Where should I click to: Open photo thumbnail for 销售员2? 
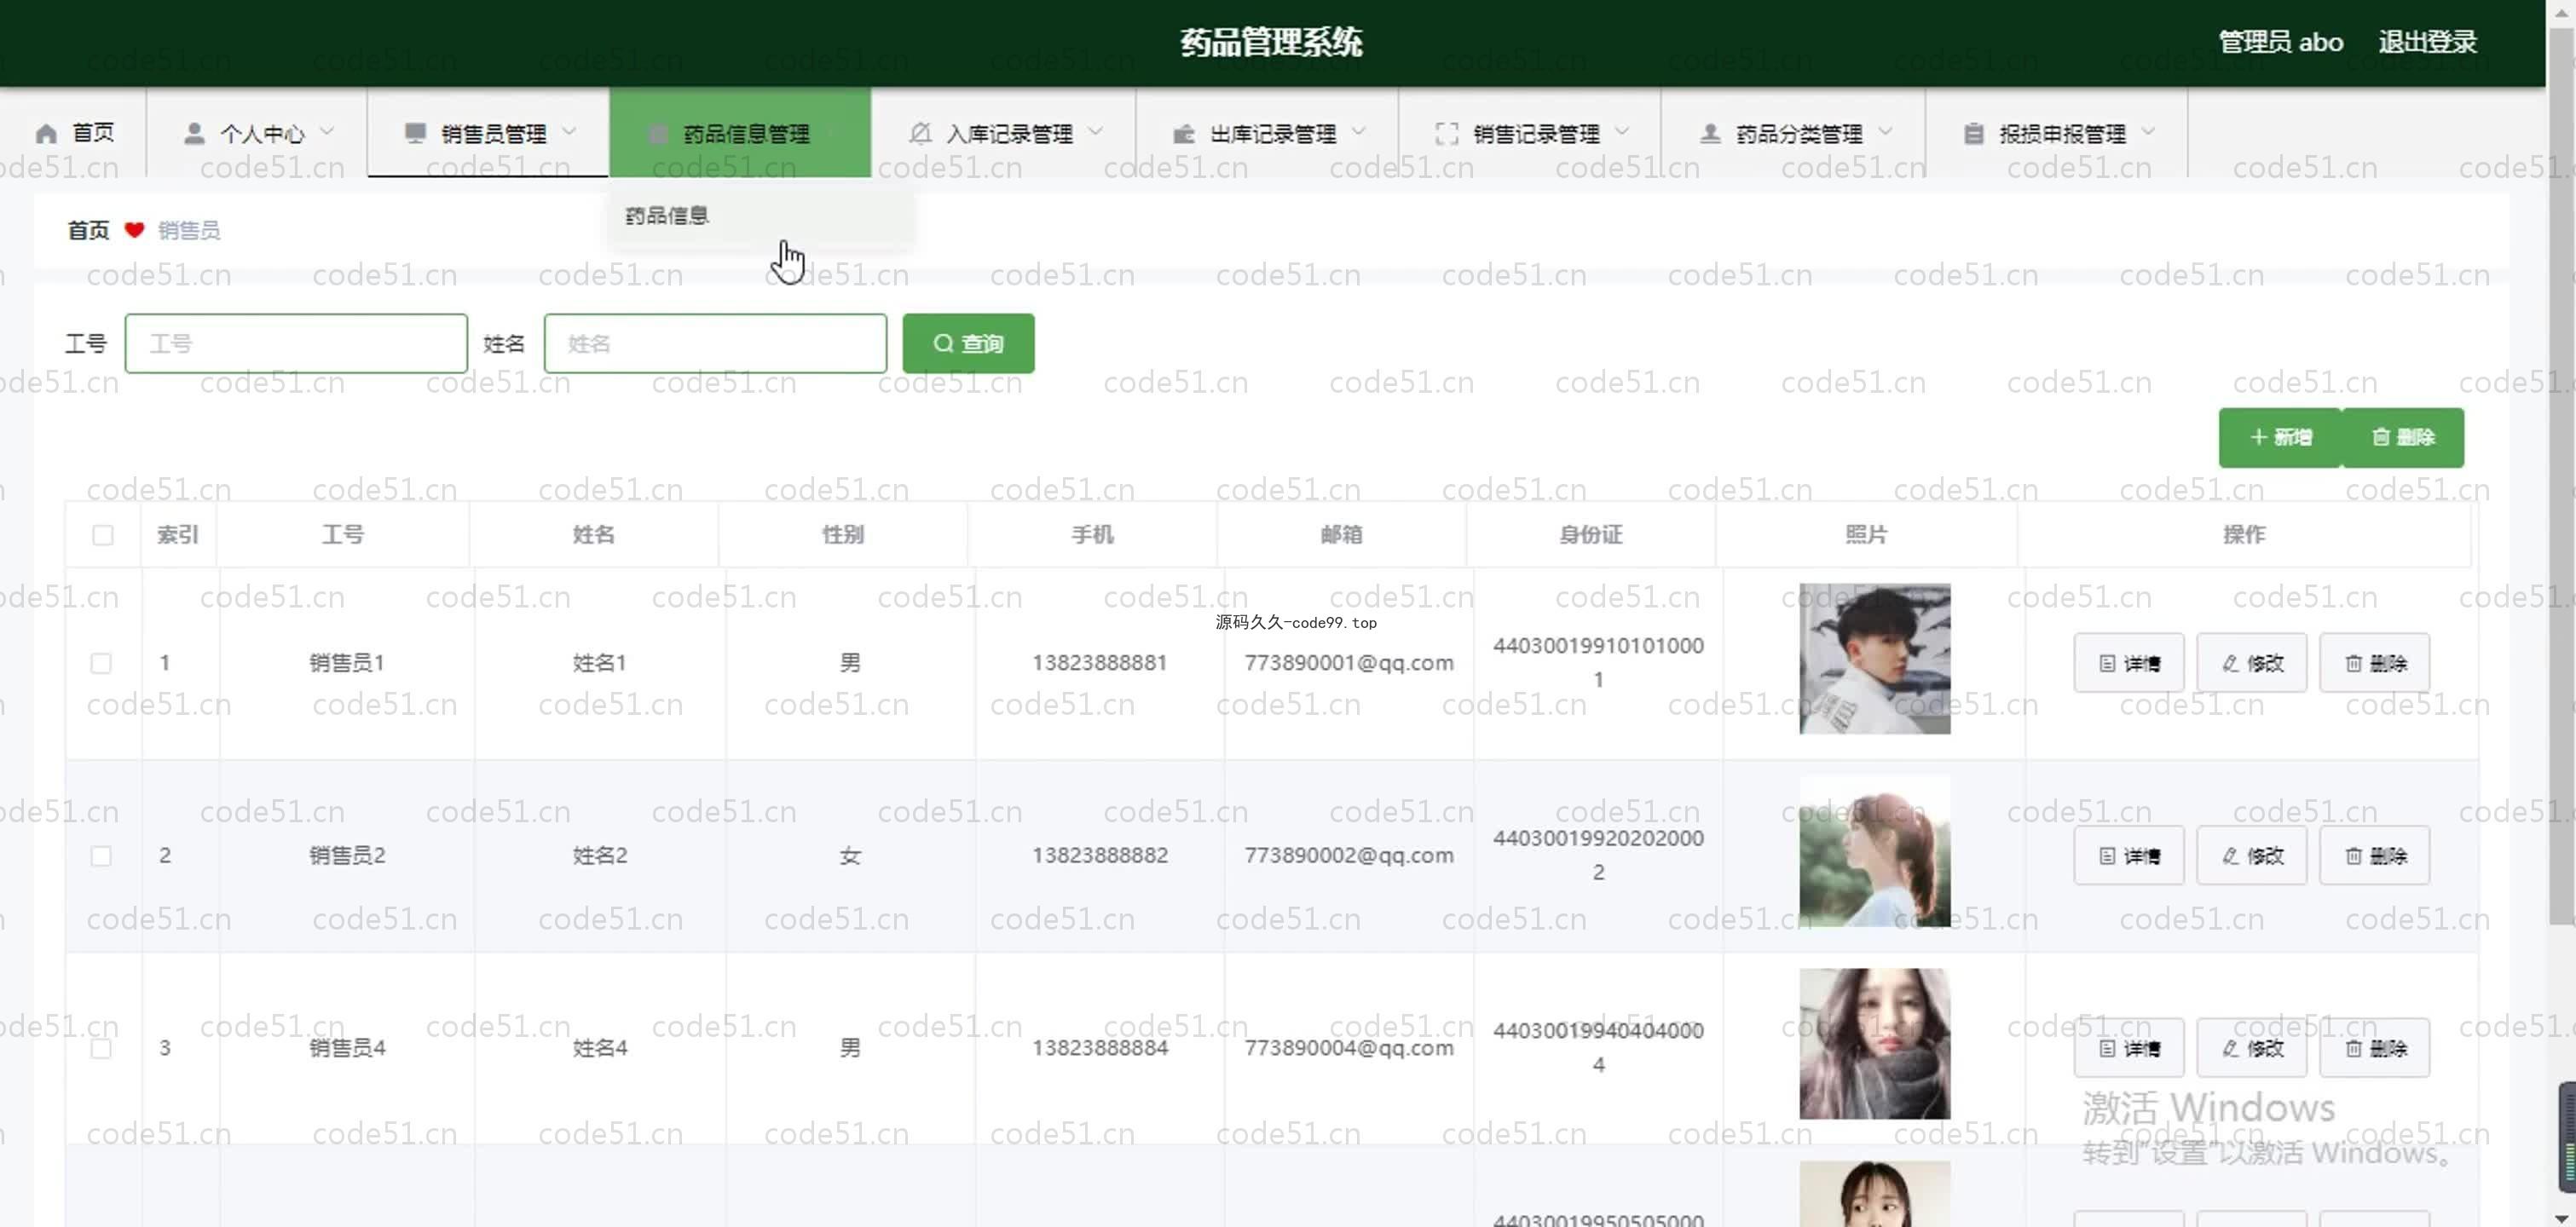click(x=1874, y=852)
